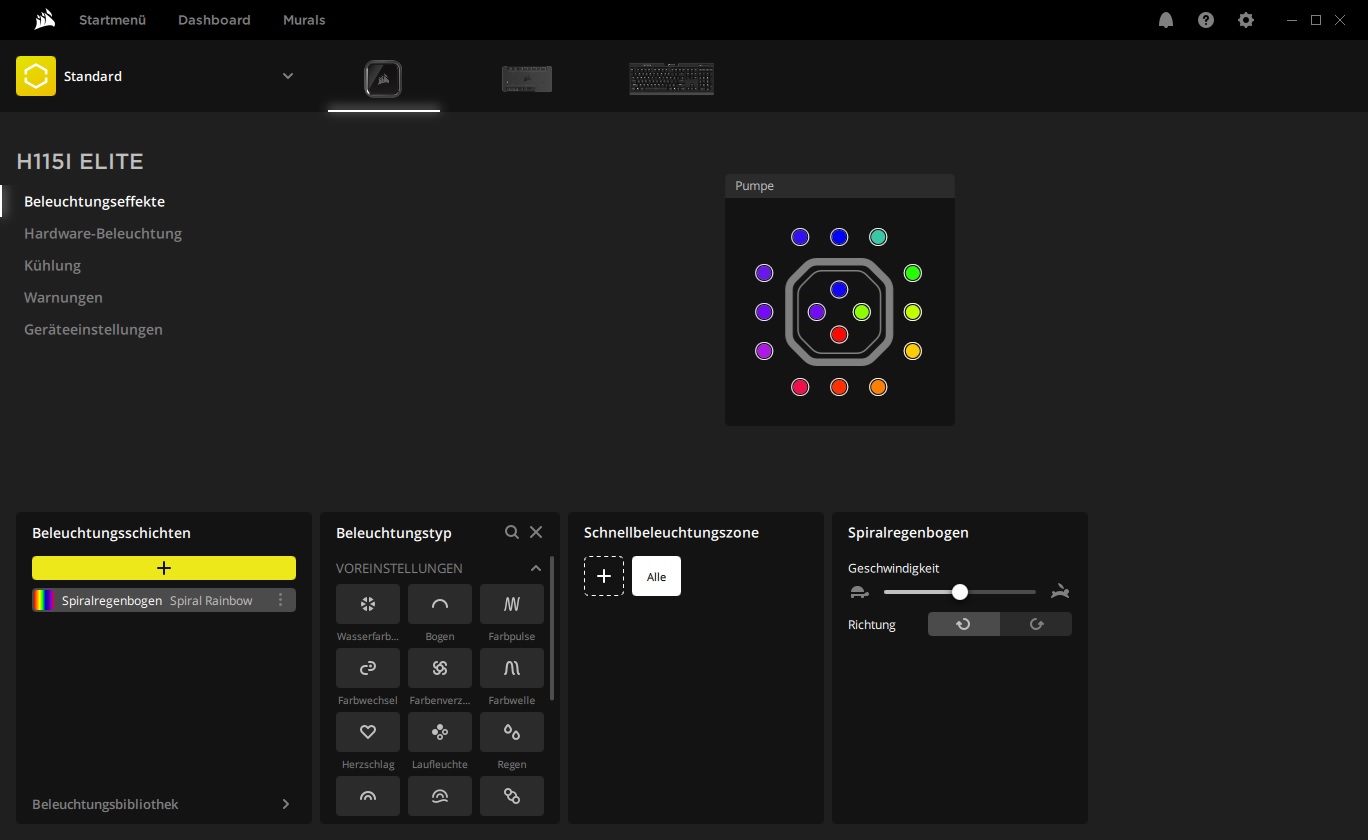
Task: Select the Spiralregenbogen lighting layer
Action: pos(164,600)
